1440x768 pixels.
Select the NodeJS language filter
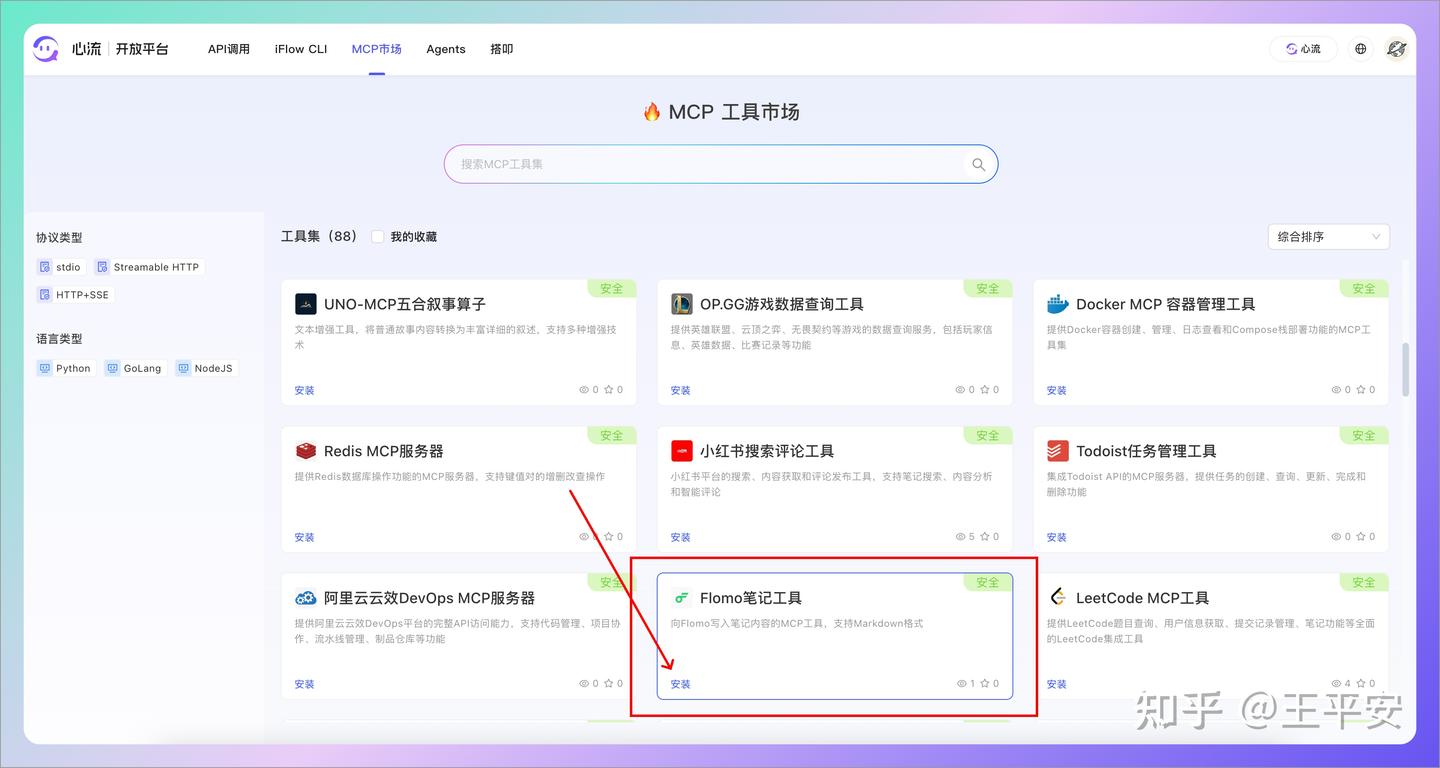pos(205,367)
